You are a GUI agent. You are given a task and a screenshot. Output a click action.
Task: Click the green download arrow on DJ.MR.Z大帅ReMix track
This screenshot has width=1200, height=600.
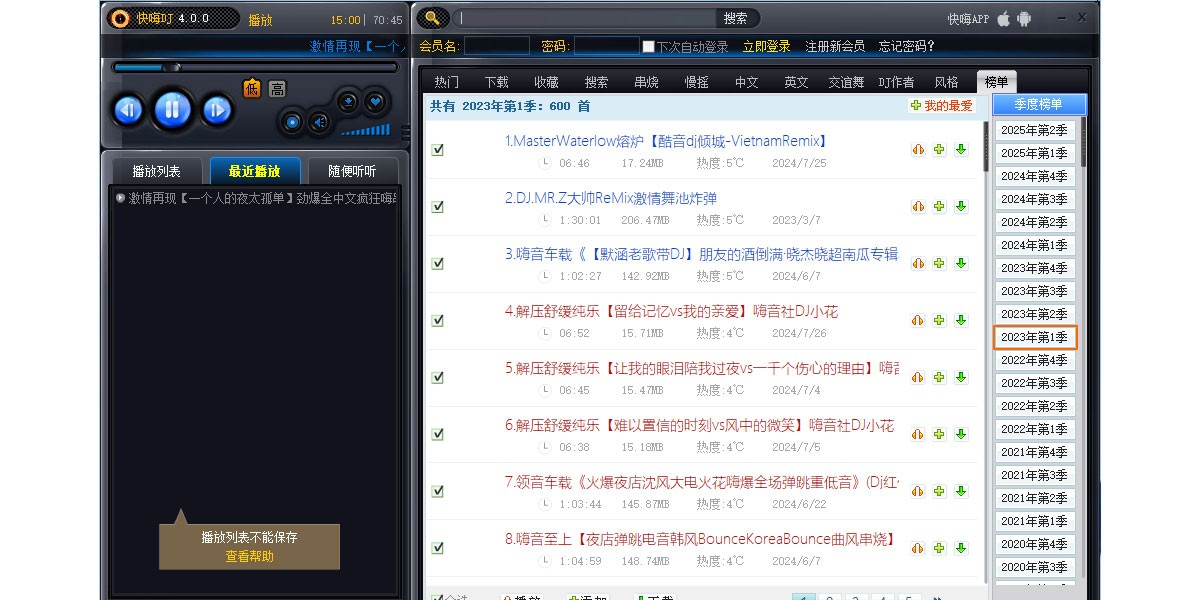961,206
